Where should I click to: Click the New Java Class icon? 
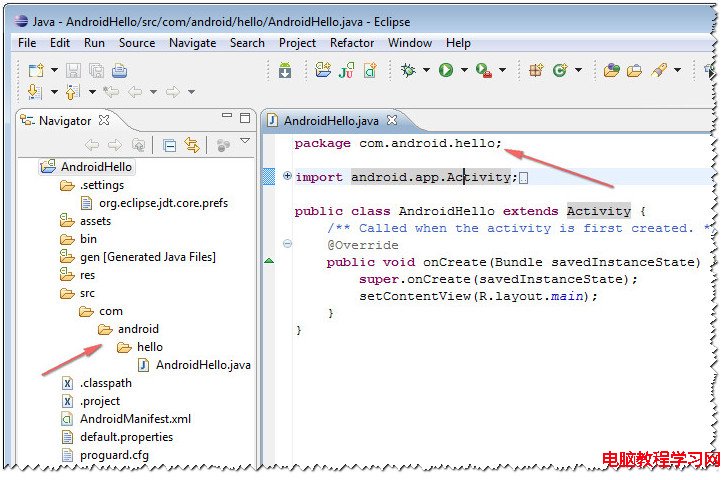[x=371, y=70]
